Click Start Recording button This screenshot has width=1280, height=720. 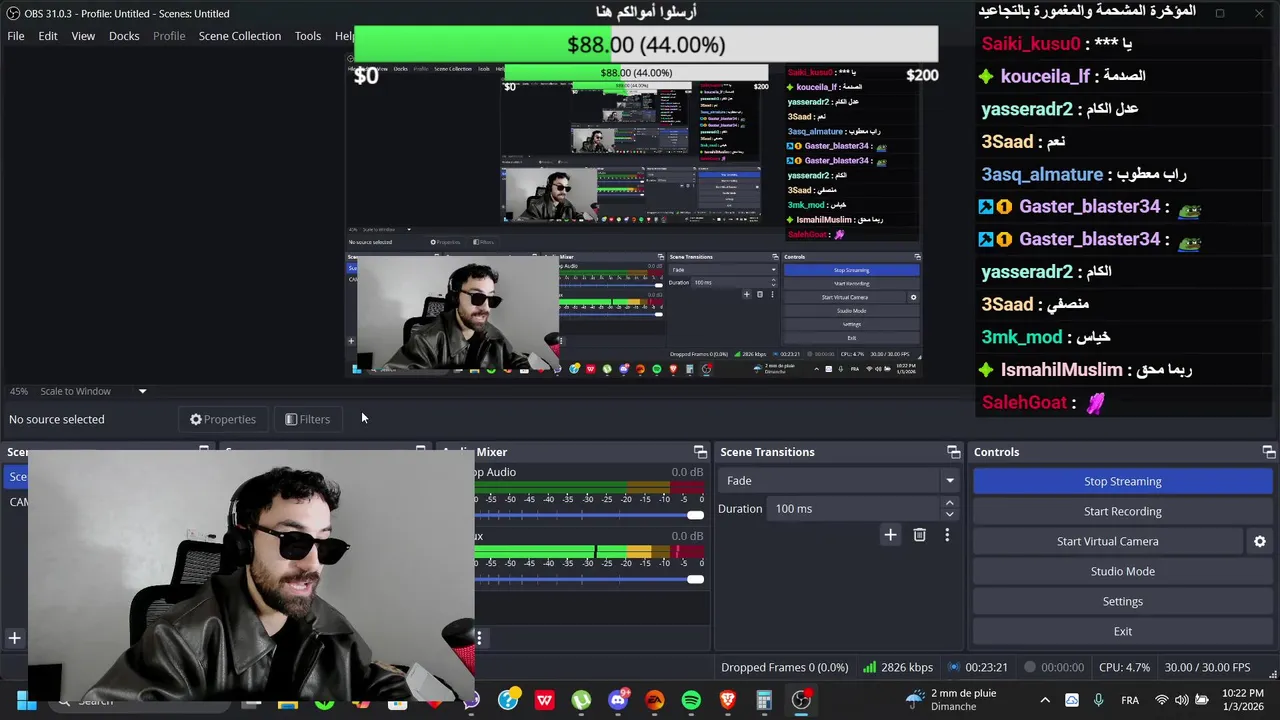1122,511
